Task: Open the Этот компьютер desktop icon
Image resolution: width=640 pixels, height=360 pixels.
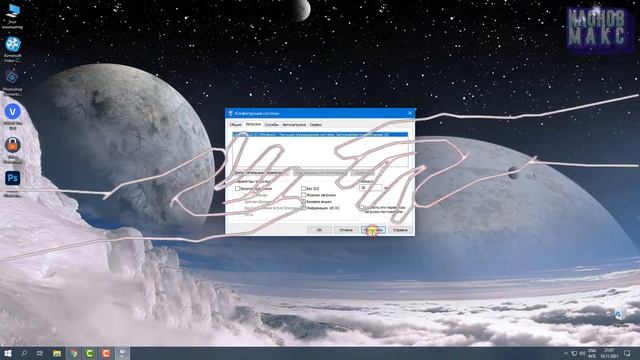Action: (x=13, y=16)
